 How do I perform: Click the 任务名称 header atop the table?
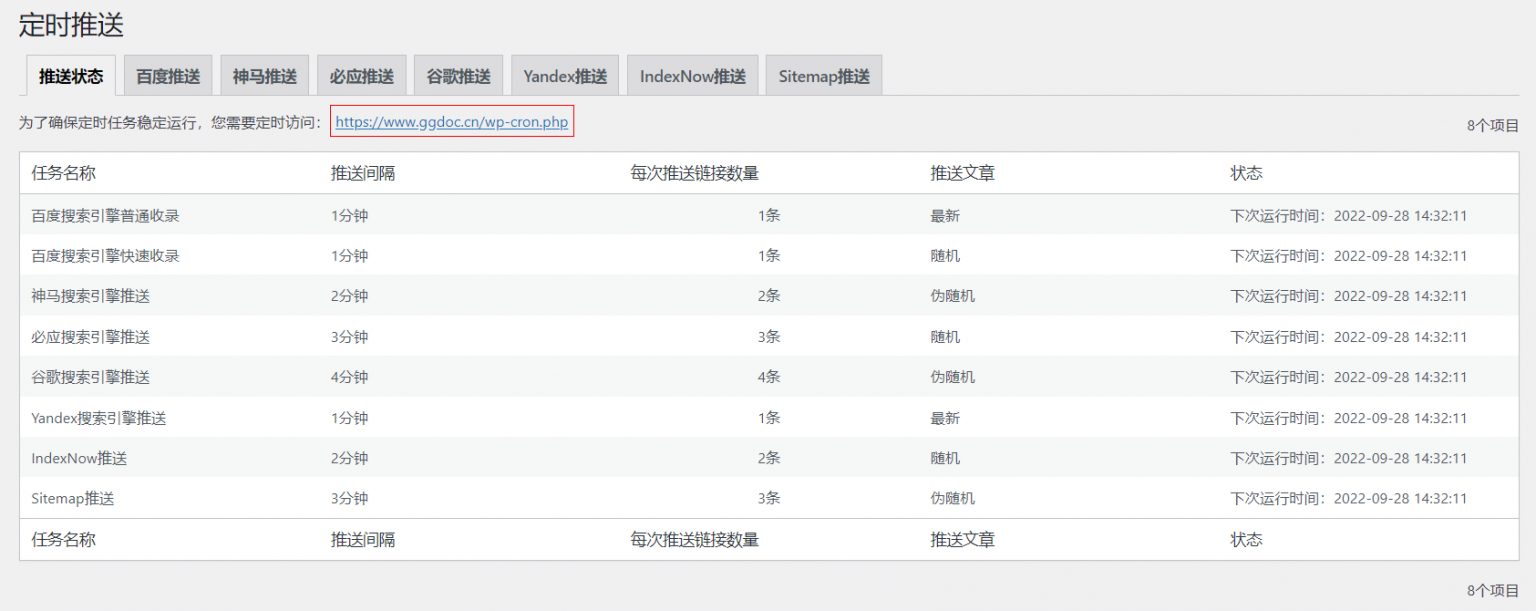pyautogui.click(x=64, y=173)
